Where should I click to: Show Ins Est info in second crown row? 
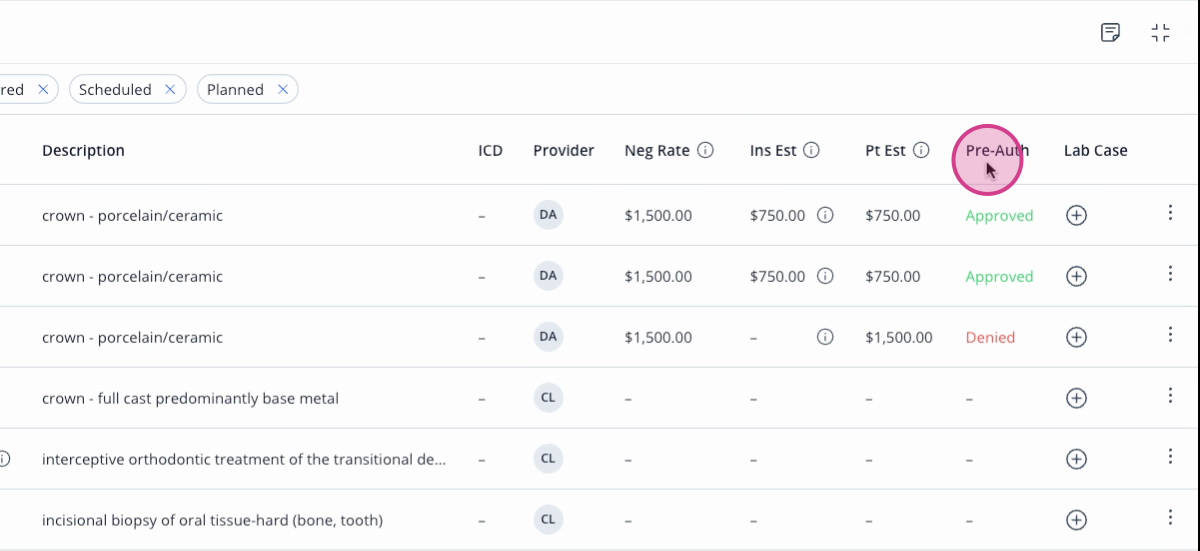(825, 276)
